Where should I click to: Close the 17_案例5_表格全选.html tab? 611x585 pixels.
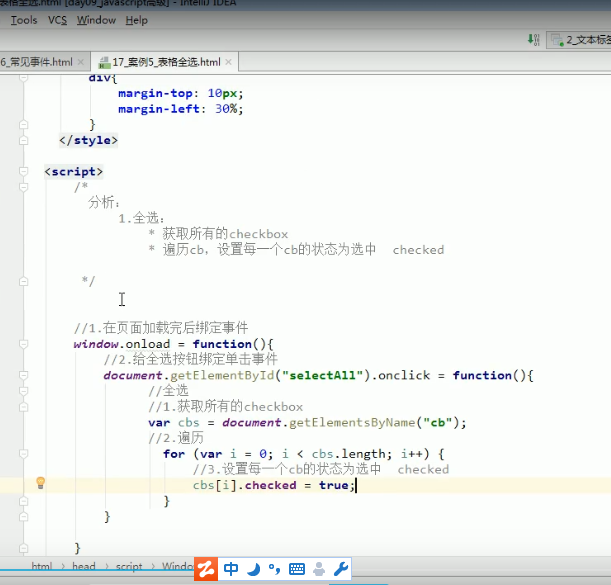pyautogui.click(x=228, y=62)
